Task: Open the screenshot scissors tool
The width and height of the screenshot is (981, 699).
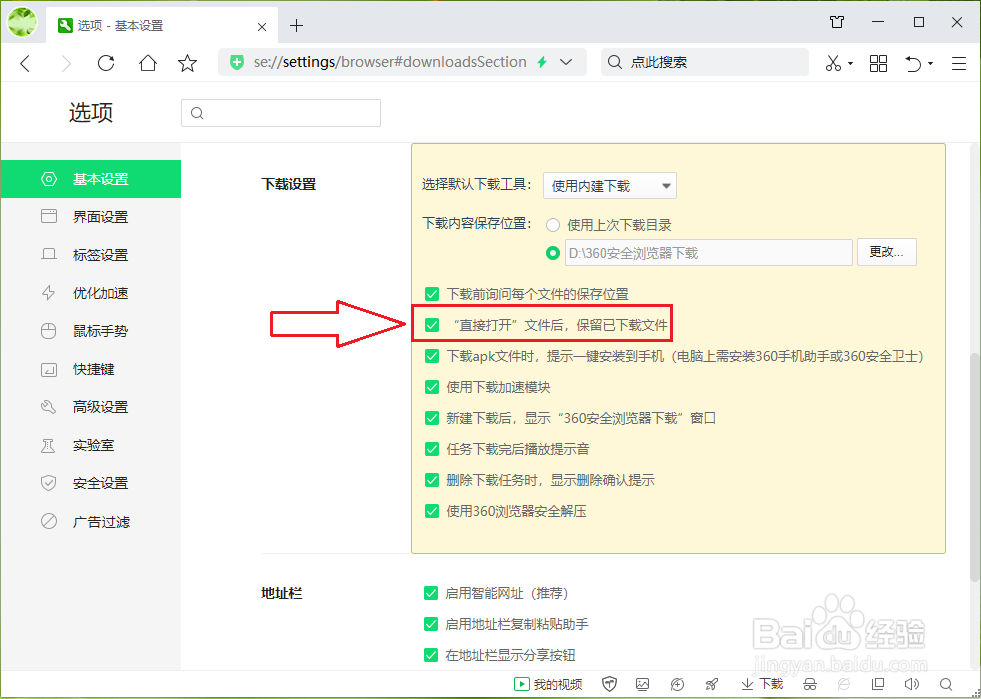Action: [x=834, y=62]
